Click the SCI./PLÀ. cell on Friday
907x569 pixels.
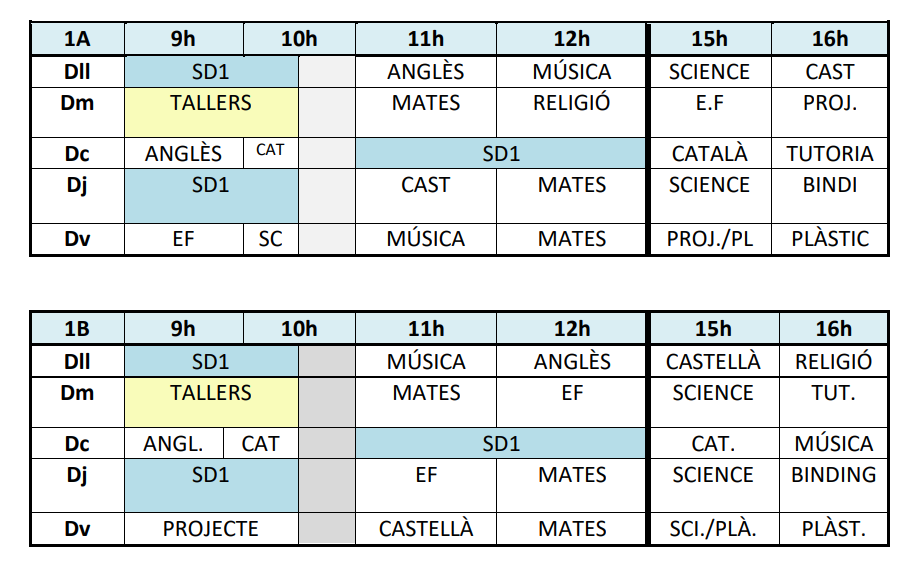713,529
